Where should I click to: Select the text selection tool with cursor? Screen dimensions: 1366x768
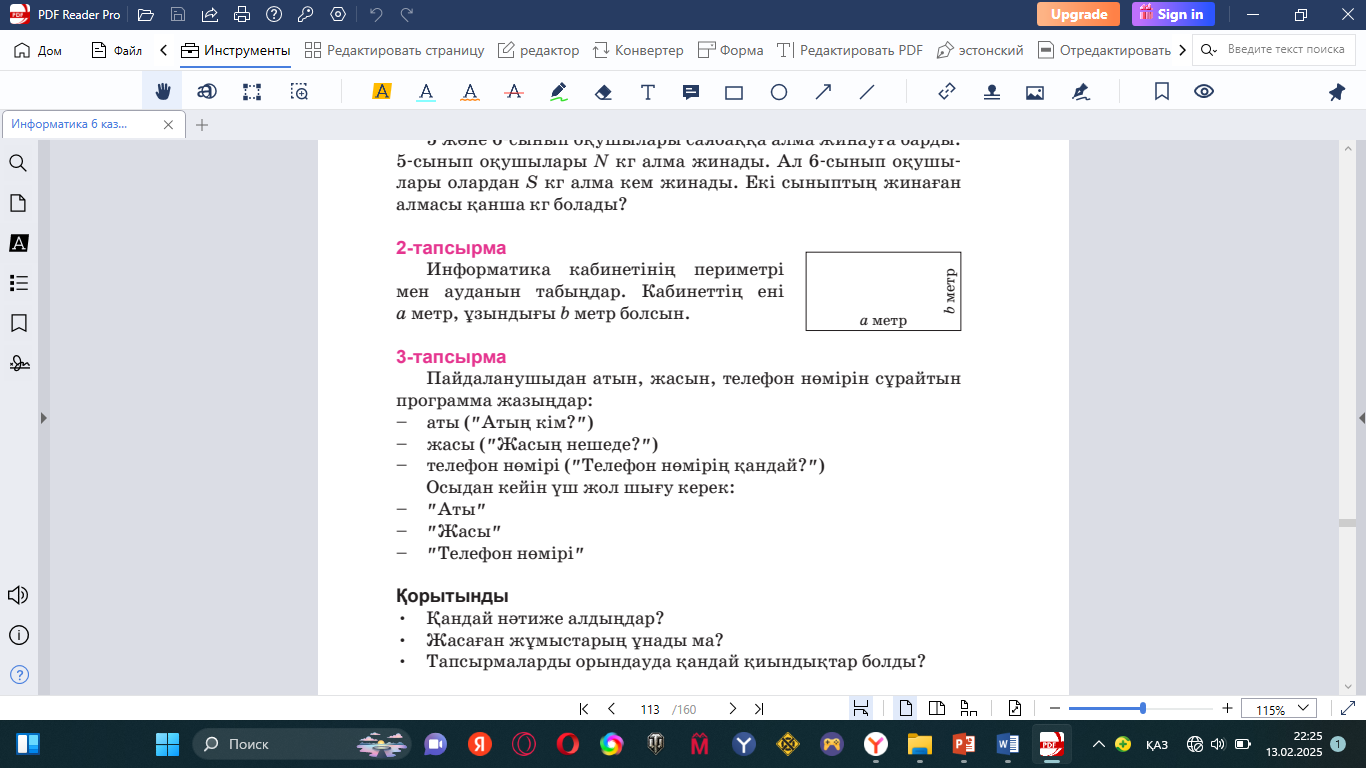[x=207, y=92]
